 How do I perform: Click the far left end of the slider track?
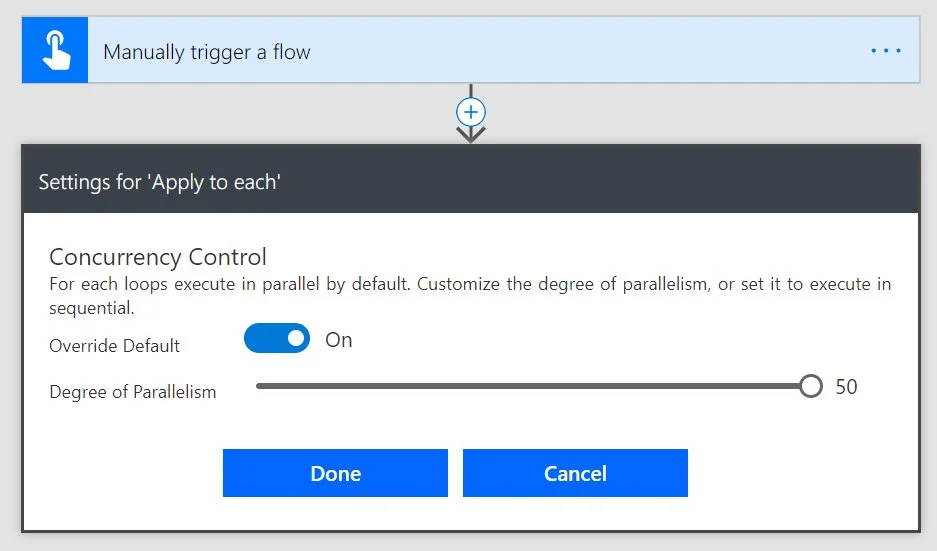coord(259,386)
